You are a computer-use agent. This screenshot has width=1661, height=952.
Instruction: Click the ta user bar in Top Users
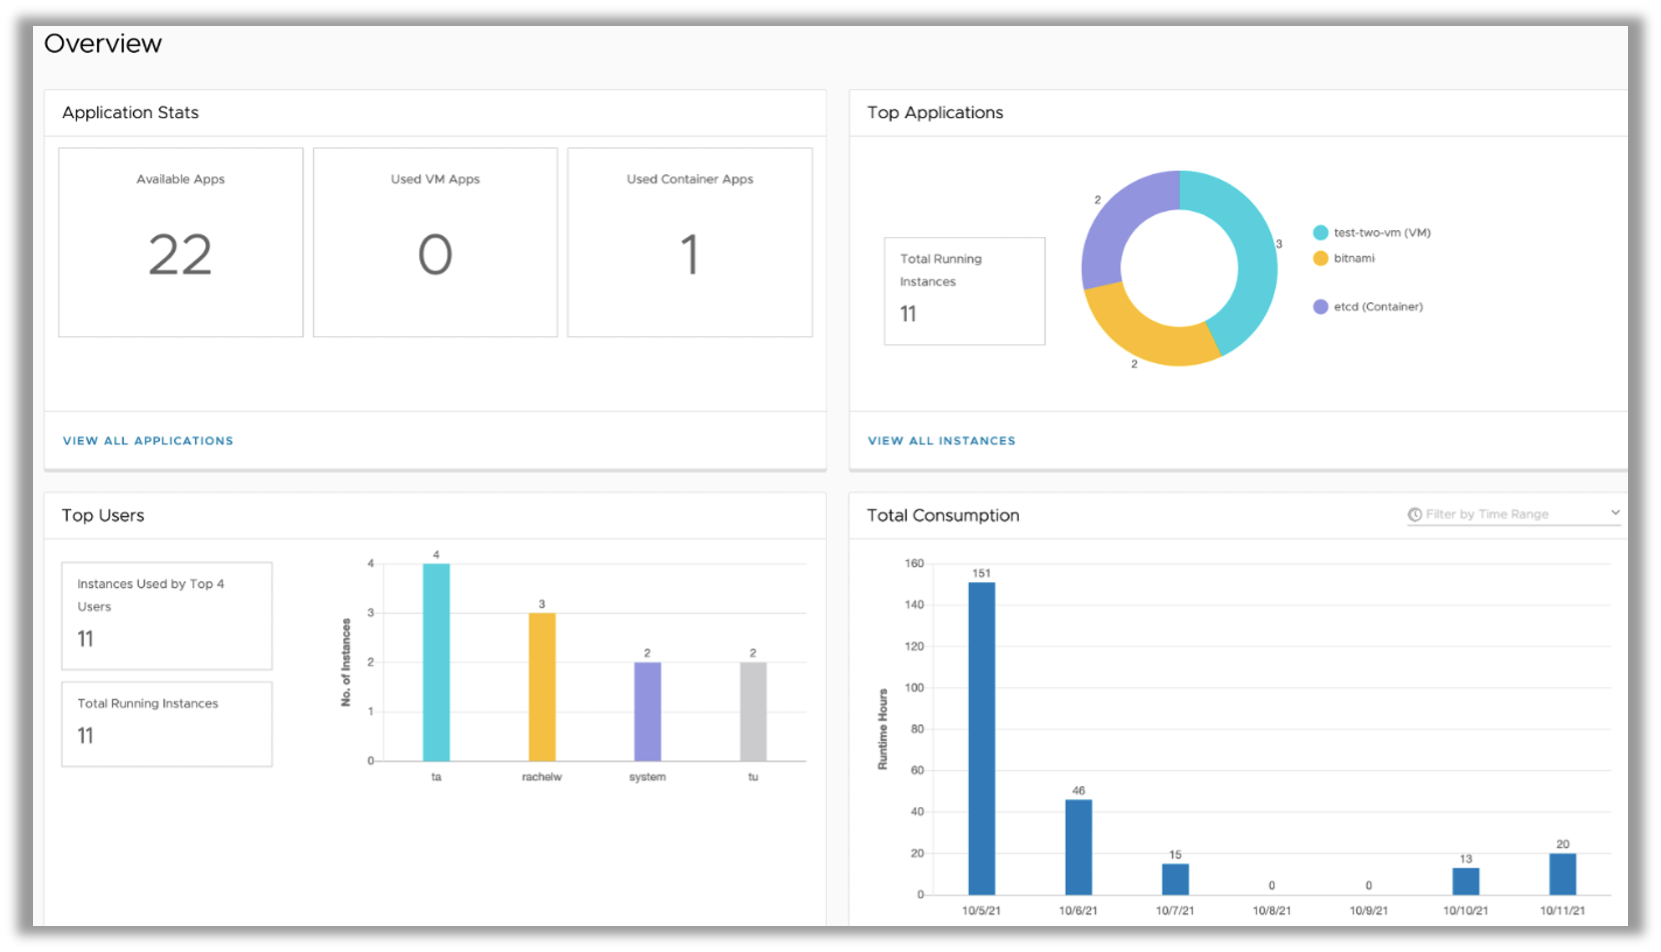point(436,662)
